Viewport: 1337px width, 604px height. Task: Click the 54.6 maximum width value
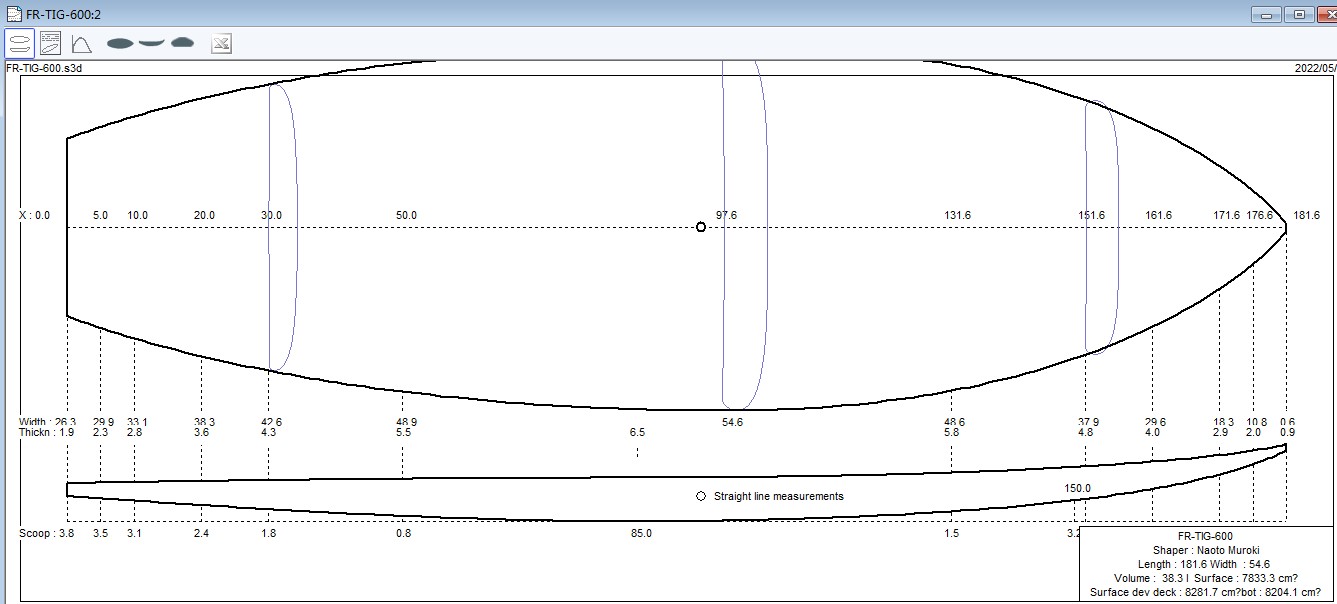tap(732, 423)
